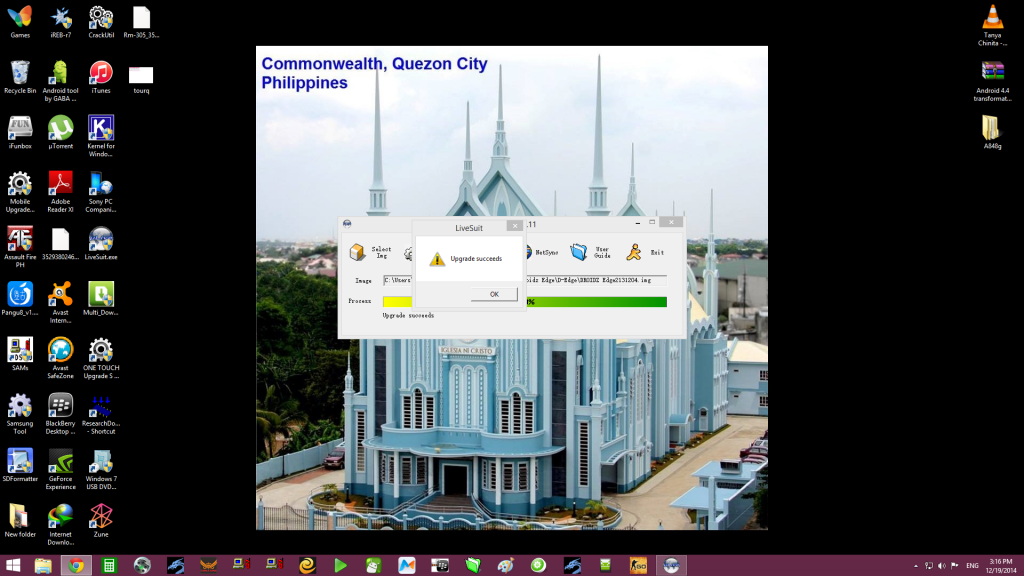Click the NetSync label in LiveSuit
The image size is (1024, 576).
(x=547, y=253)
